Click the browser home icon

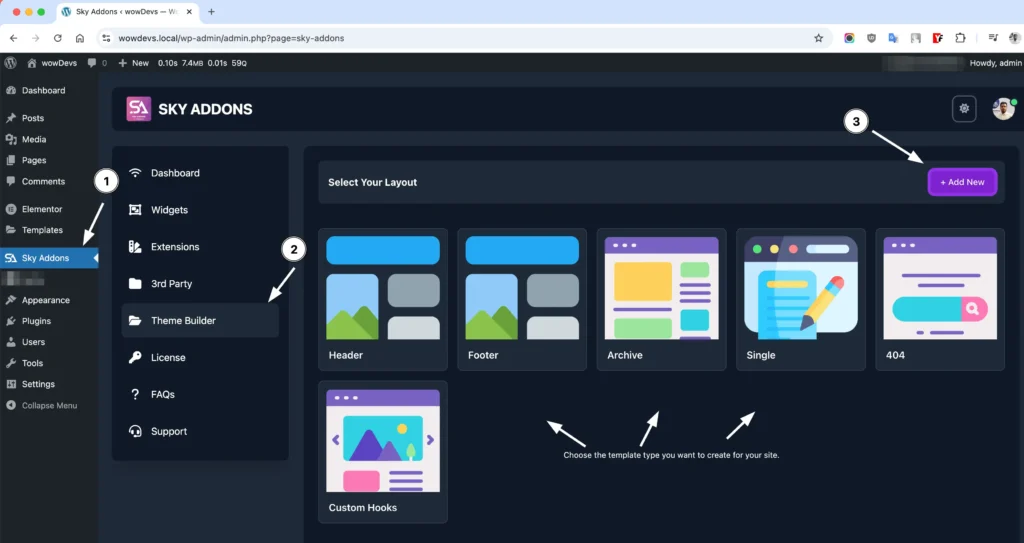click(80, 38)
